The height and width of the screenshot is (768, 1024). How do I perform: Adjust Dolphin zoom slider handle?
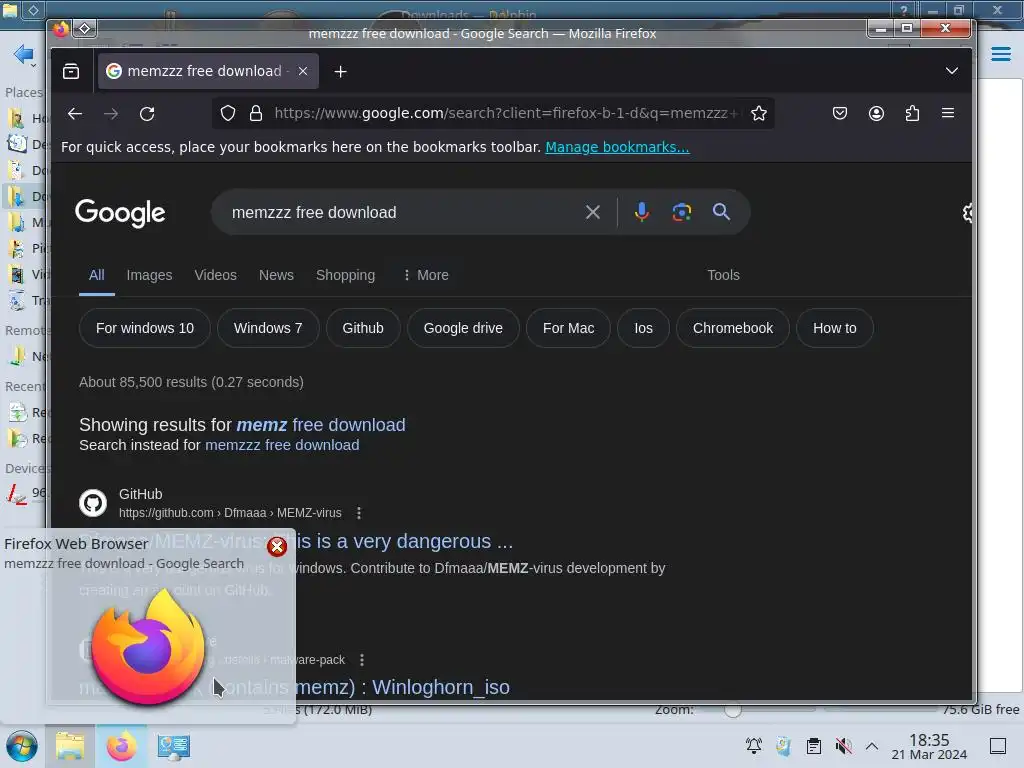click(x=733, y=710)
